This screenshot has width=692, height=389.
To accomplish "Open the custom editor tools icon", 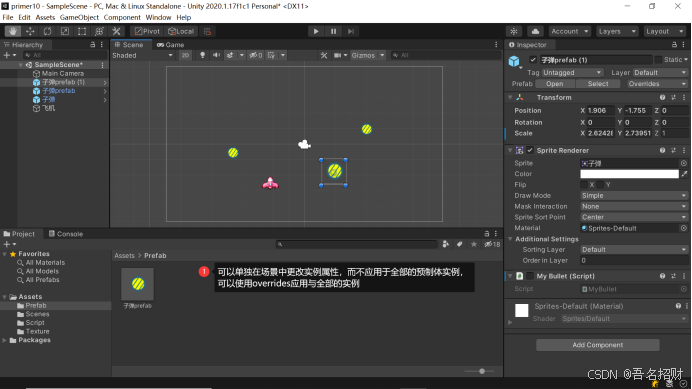I will 117,31.
